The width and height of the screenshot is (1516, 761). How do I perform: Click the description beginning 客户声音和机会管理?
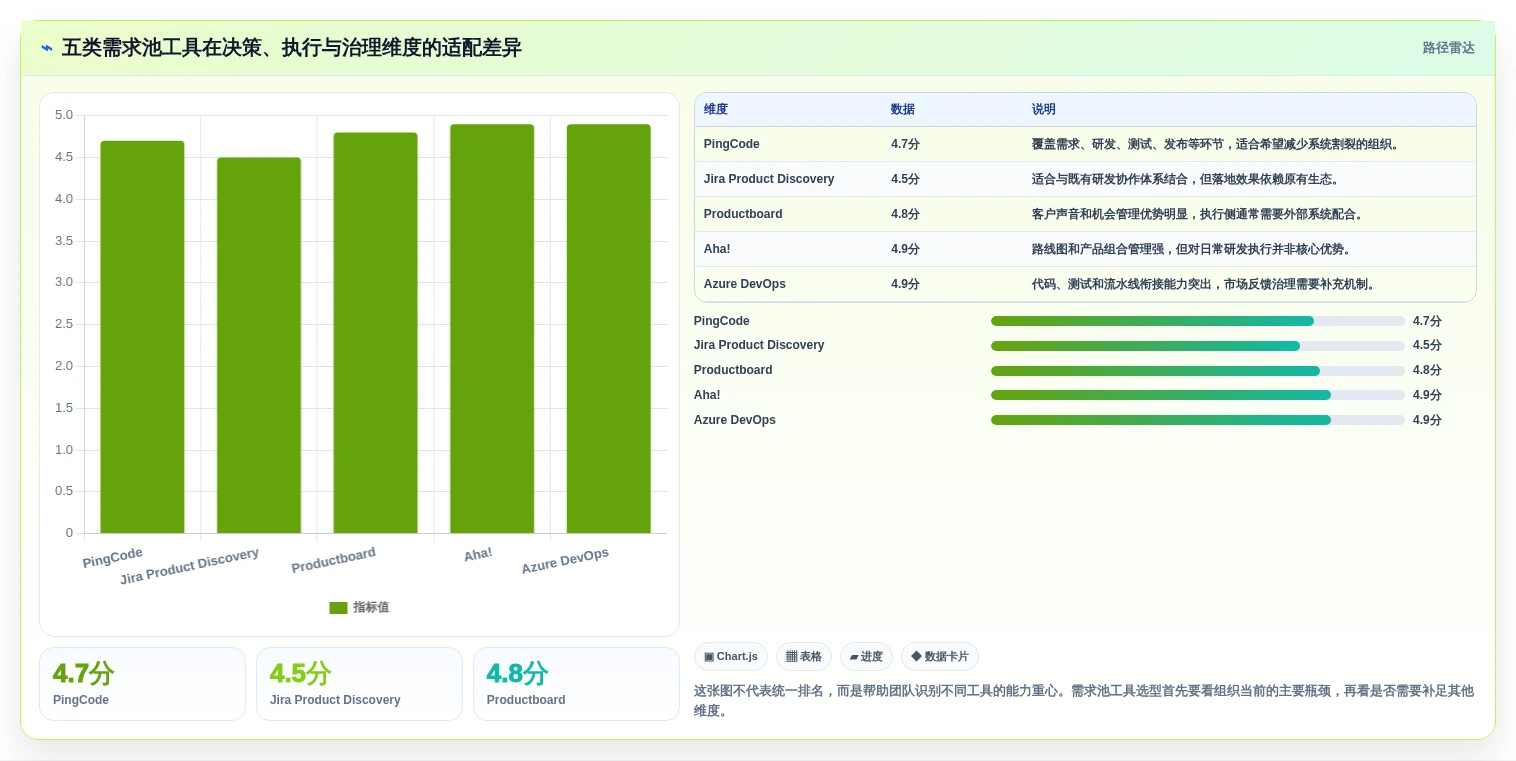click(x=1198, y=214)
